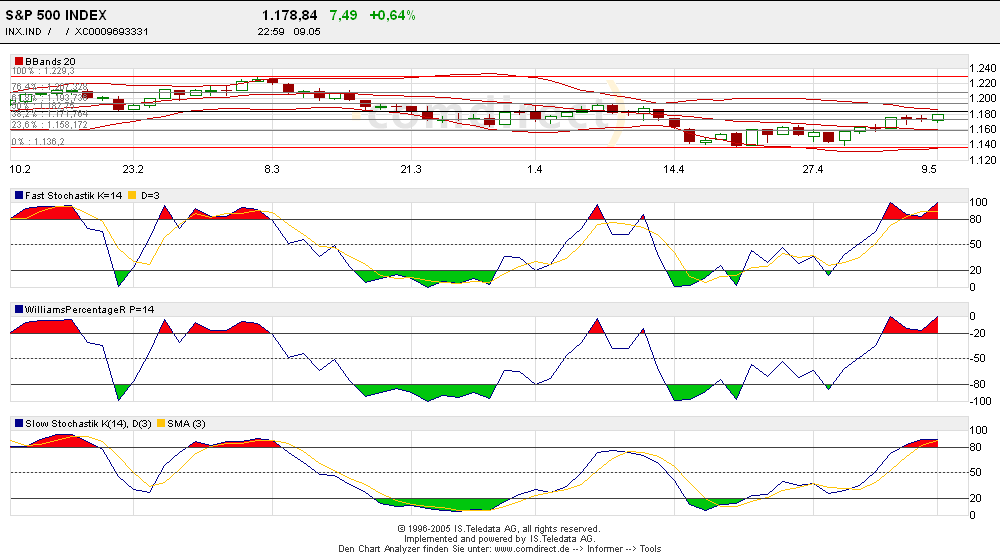
Task: Click the orange D=3 legend square
Action: (x=132, y=195)
